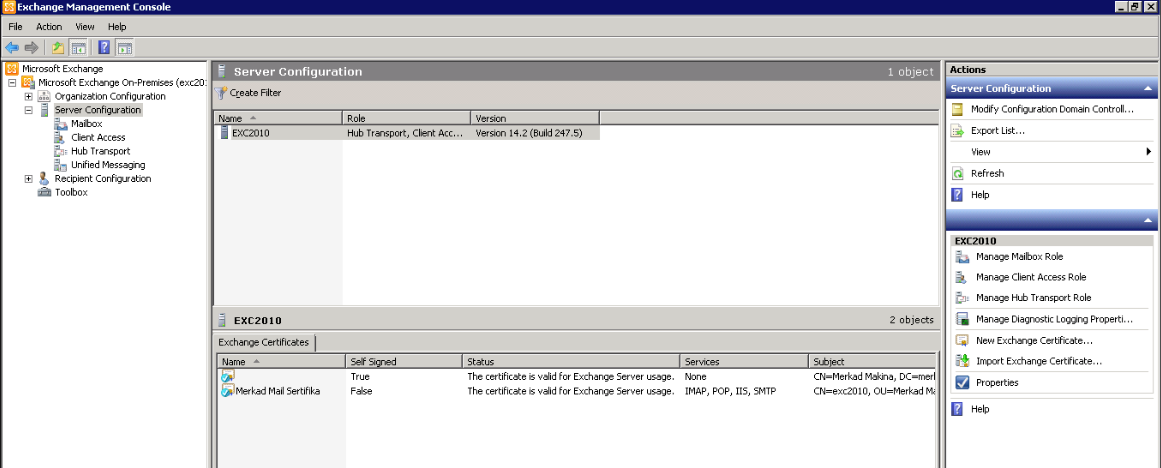Open Recipient Configuration in the tree

[103, 178]
